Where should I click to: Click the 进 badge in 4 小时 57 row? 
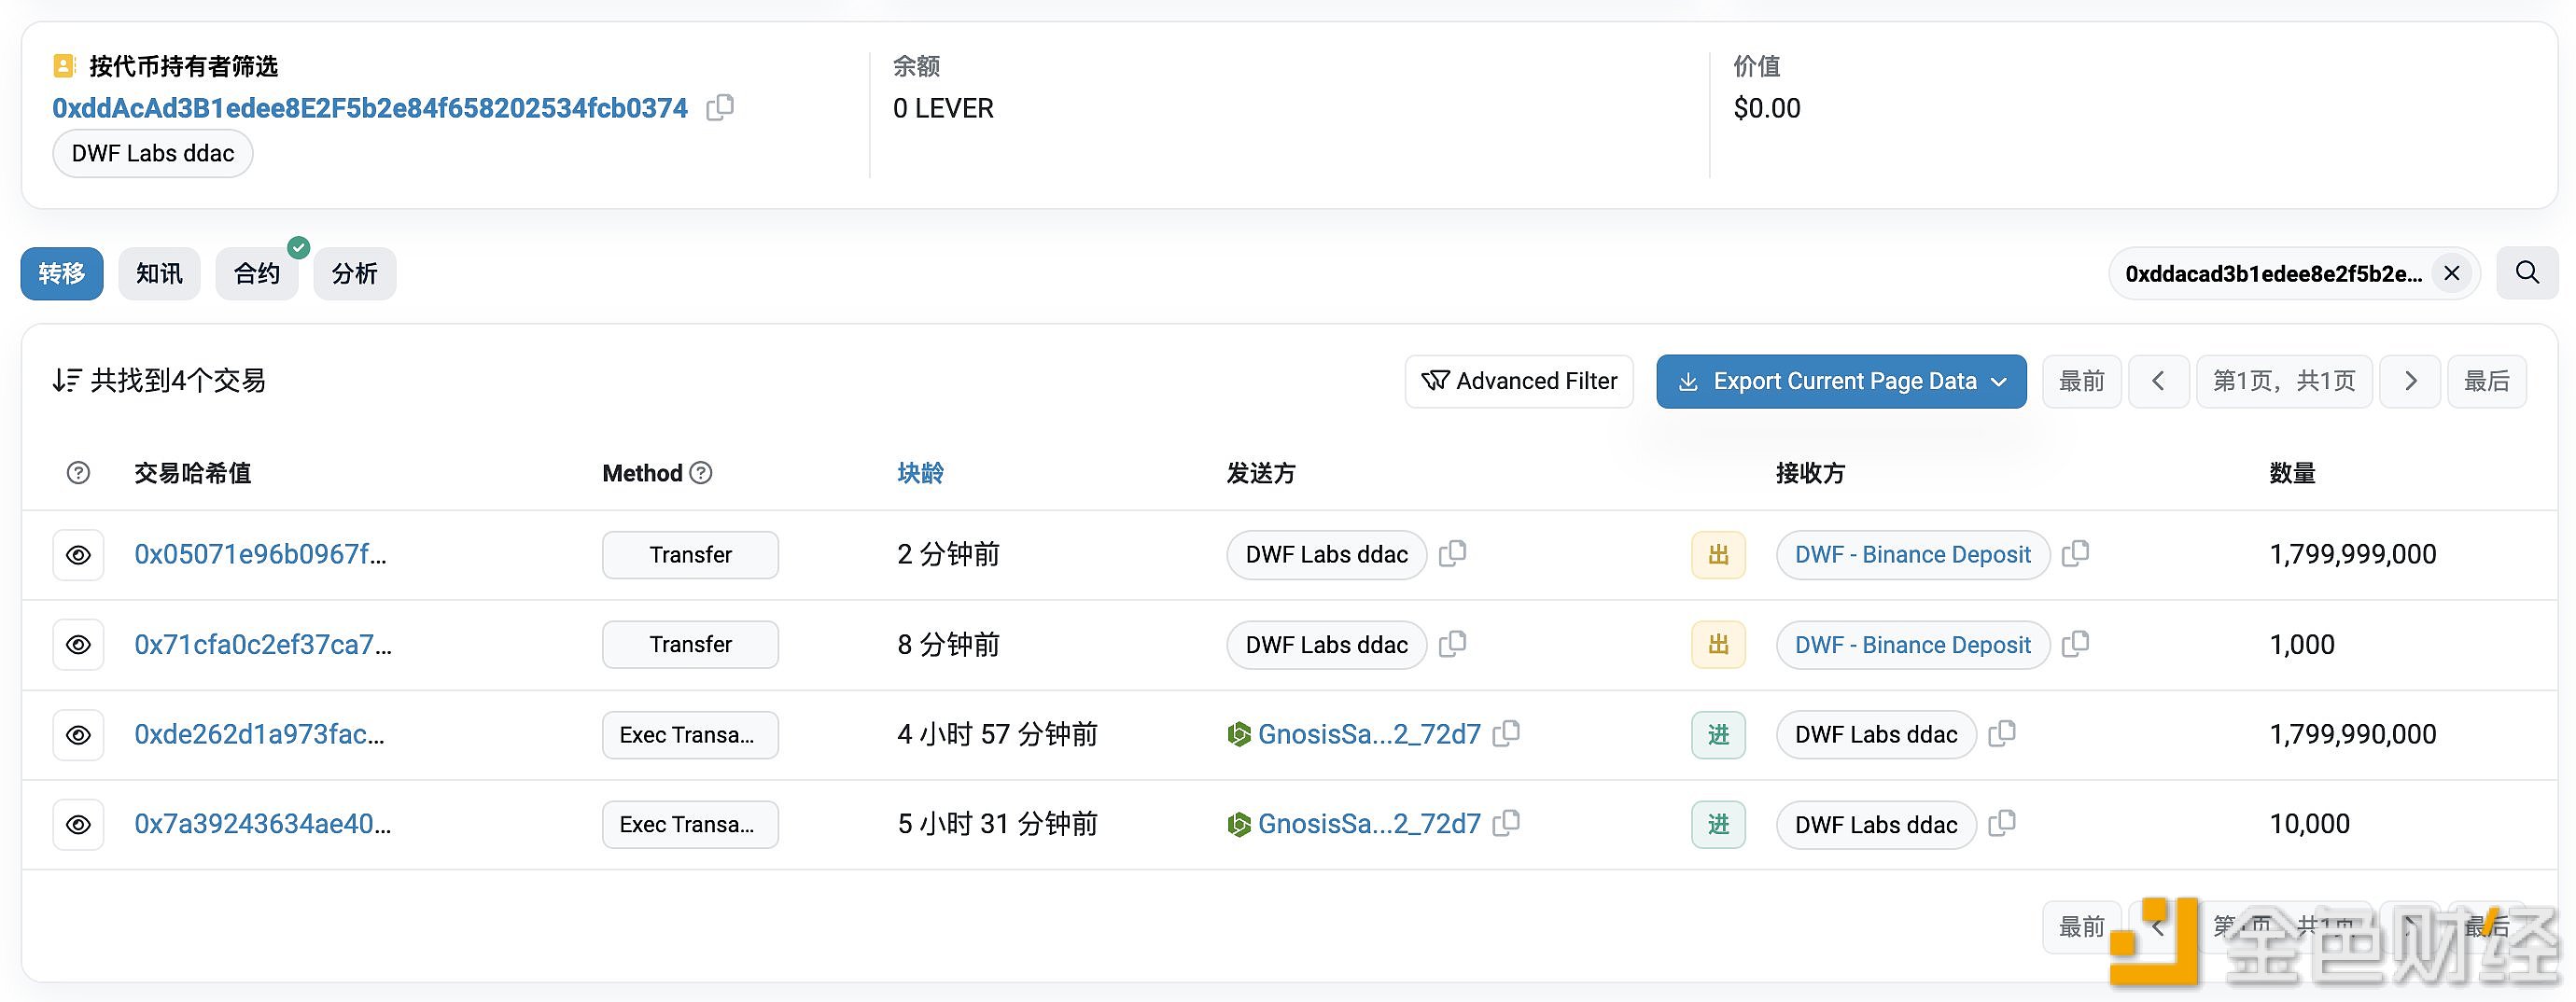pyautogui.click(x=1718, y=735)
